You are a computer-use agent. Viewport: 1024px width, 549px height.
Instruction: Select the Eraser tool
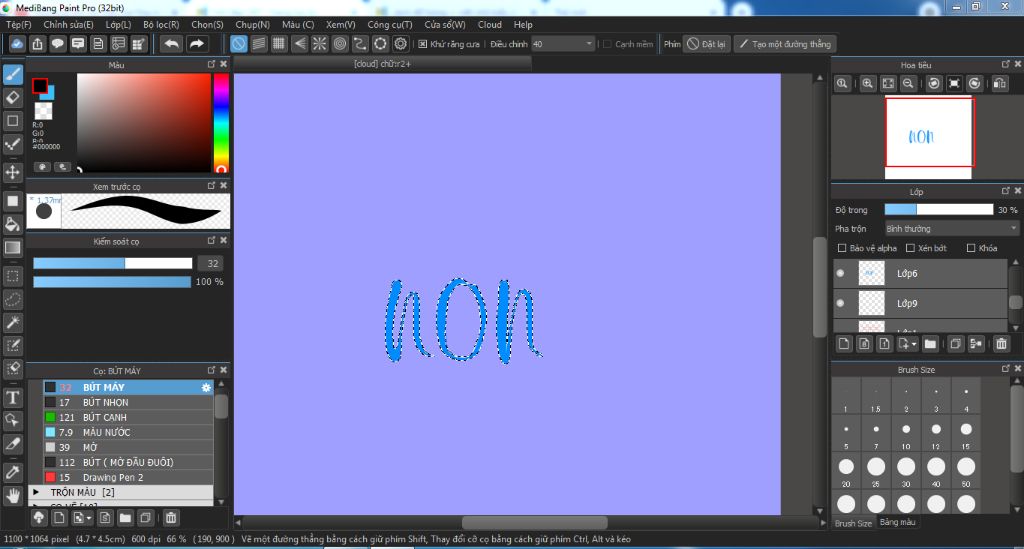pyautogui.click(x=13, y=98)
